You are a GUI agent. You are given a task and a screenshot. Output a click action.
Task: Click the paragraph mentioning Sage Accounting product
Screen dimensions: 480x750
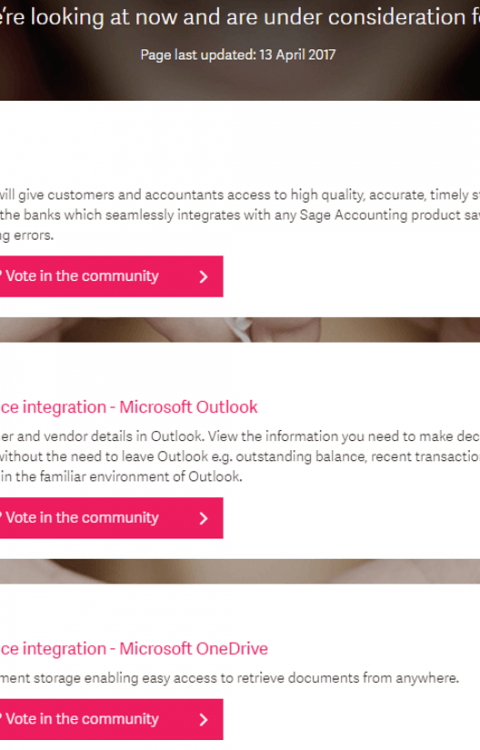pyautogui.click(x=240, y=215)
